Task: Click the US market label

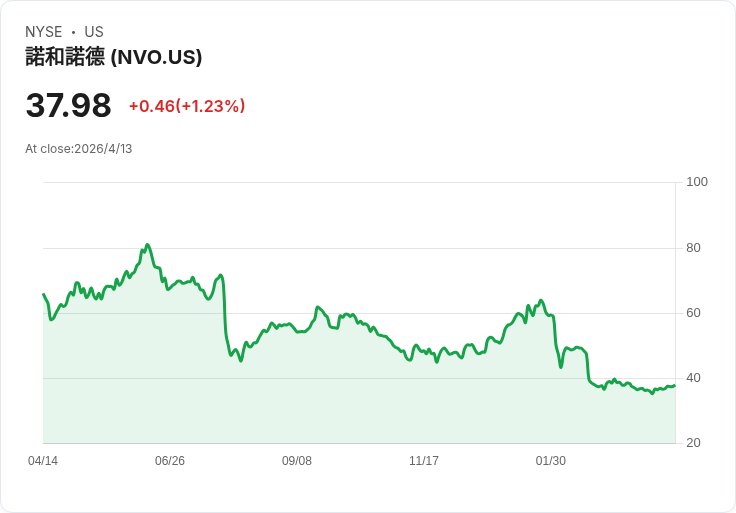Action: (x=94, y=32)
